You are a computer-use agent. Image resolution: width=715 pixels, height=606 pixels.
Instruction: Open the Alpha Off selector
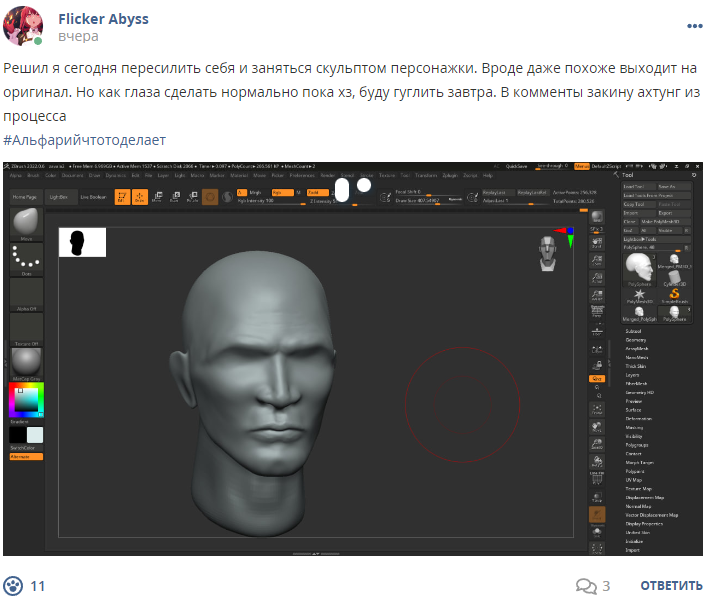26,295
